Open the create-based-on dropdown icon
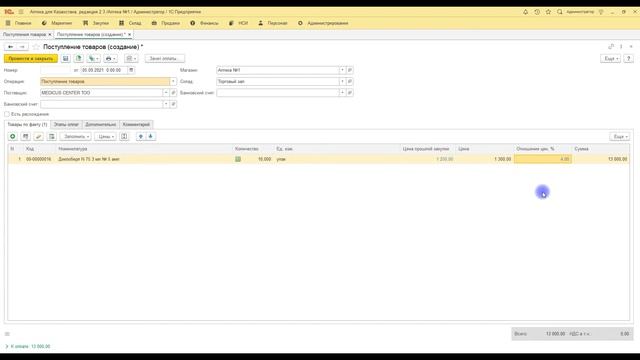Screen dimensions: 640x360 [x=93, y=58]
